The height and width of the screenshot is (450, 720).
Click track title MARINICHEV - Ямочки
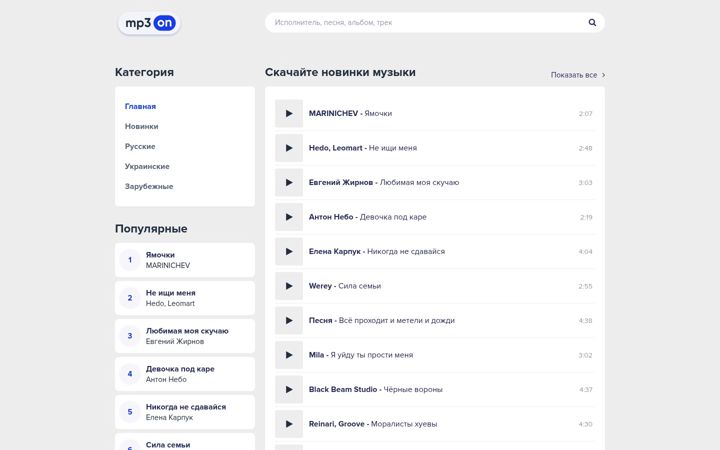point(350,113)
